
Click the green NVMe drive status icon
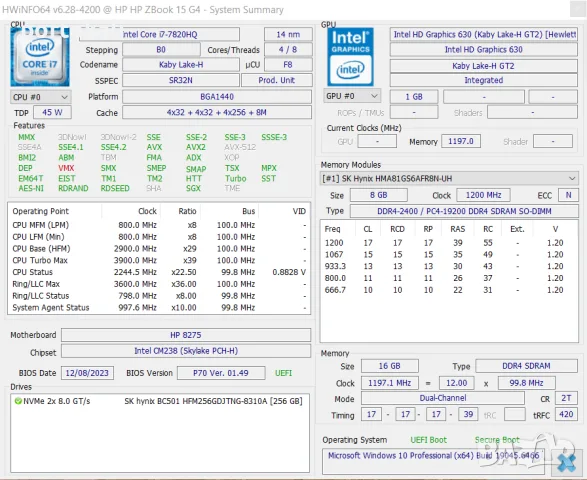18,401
